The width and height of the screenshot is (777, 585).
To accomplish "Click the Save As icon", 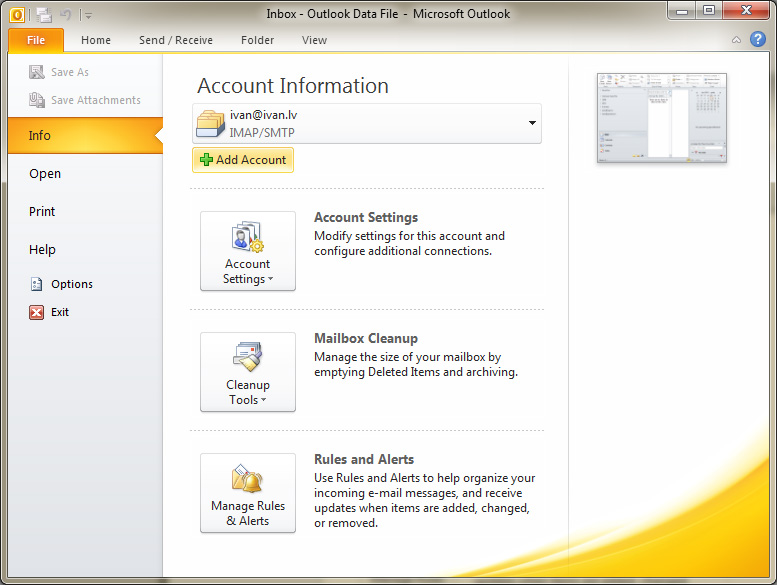I will tap(37, 72).
